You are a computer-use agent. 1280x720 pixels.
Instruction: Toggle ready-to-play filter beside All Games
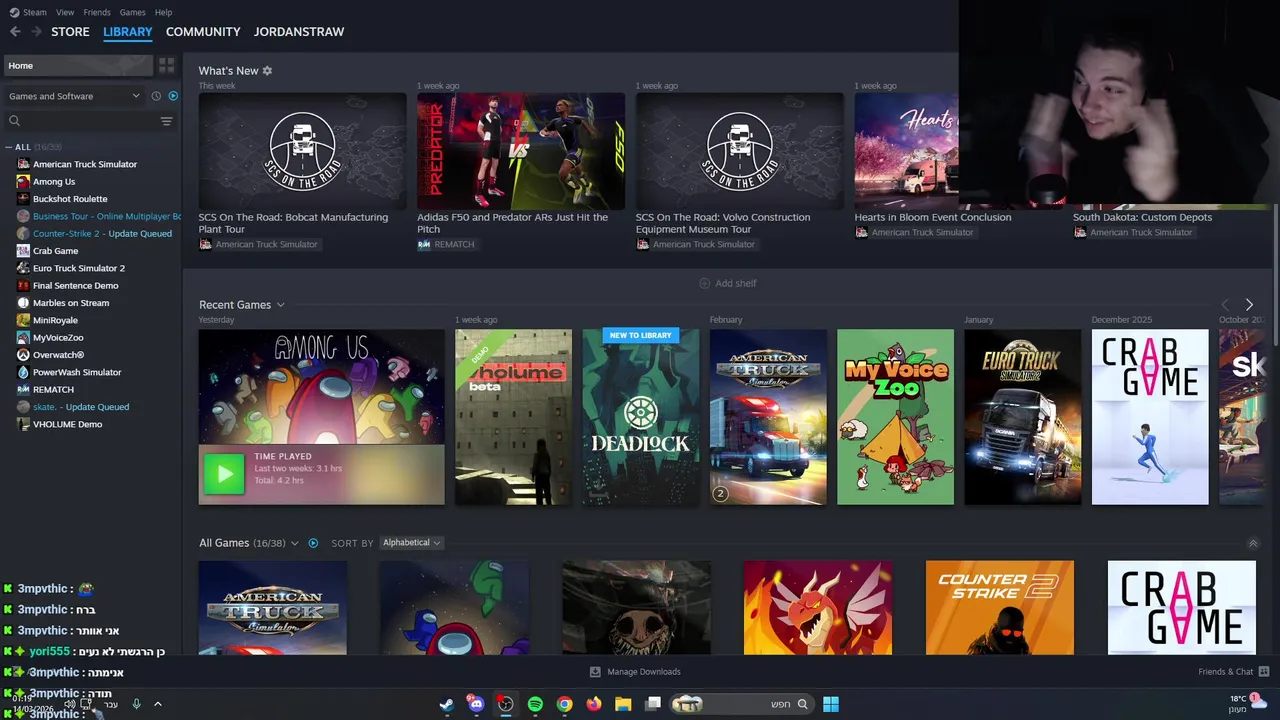(313, 543)
